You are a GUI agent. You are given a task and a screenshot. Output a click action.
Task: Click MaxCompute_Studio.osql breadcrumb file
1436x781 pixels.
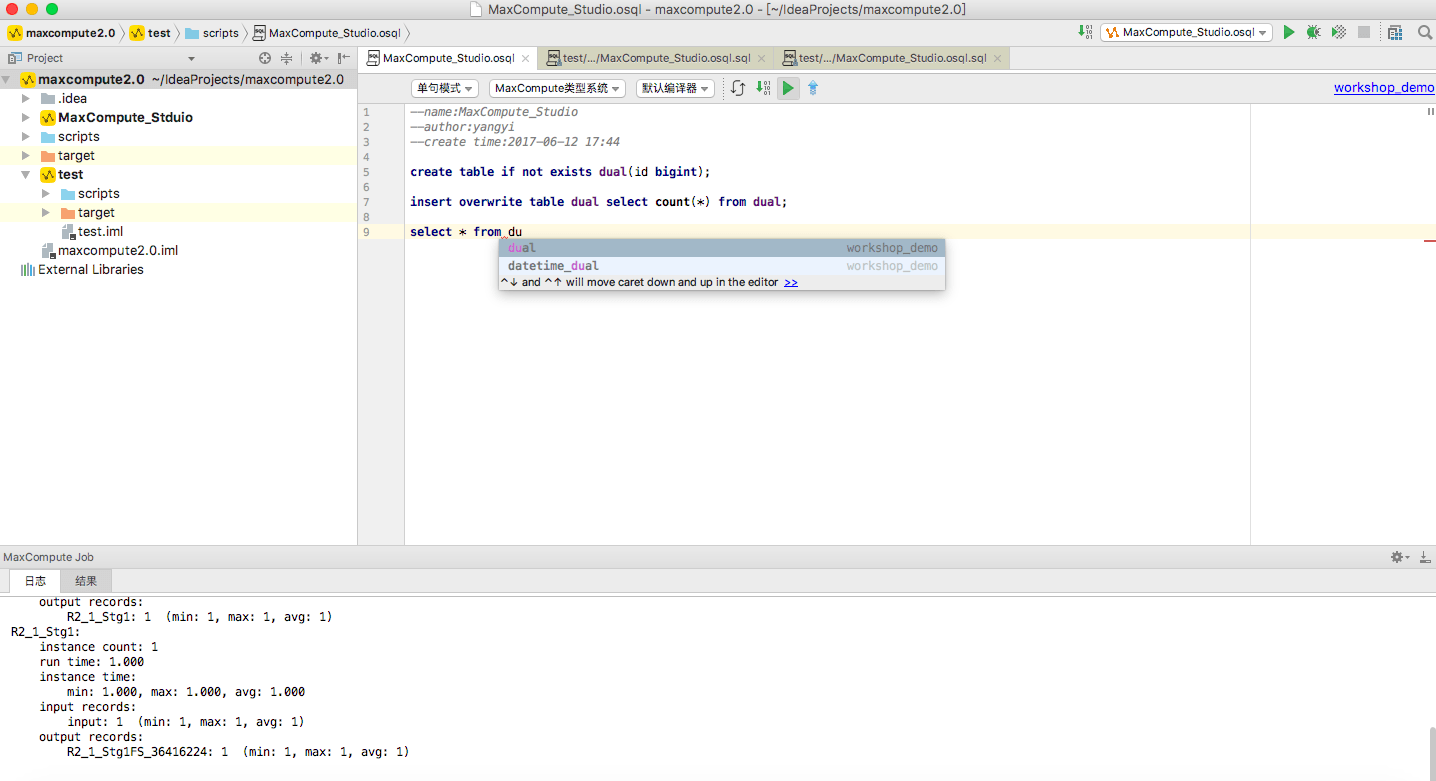pos(326,33)
